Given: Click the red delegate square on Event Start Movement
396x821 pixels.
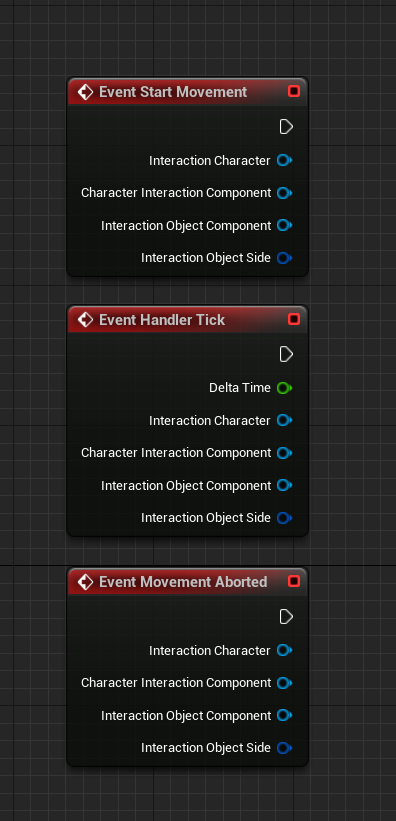Looking at the screenshot, I should 294,92.
